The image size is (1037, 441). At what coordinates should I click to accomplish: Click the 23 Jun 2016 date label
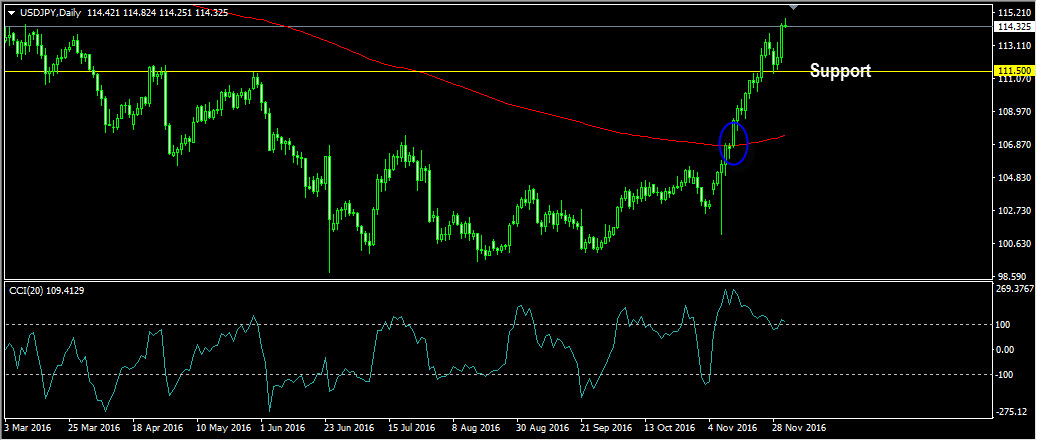(x=349, y=428)
